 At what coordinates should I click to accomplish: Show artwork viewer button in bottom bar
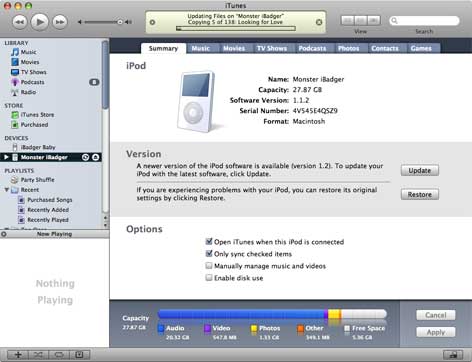pyautogui.click(x=79, y=355)
